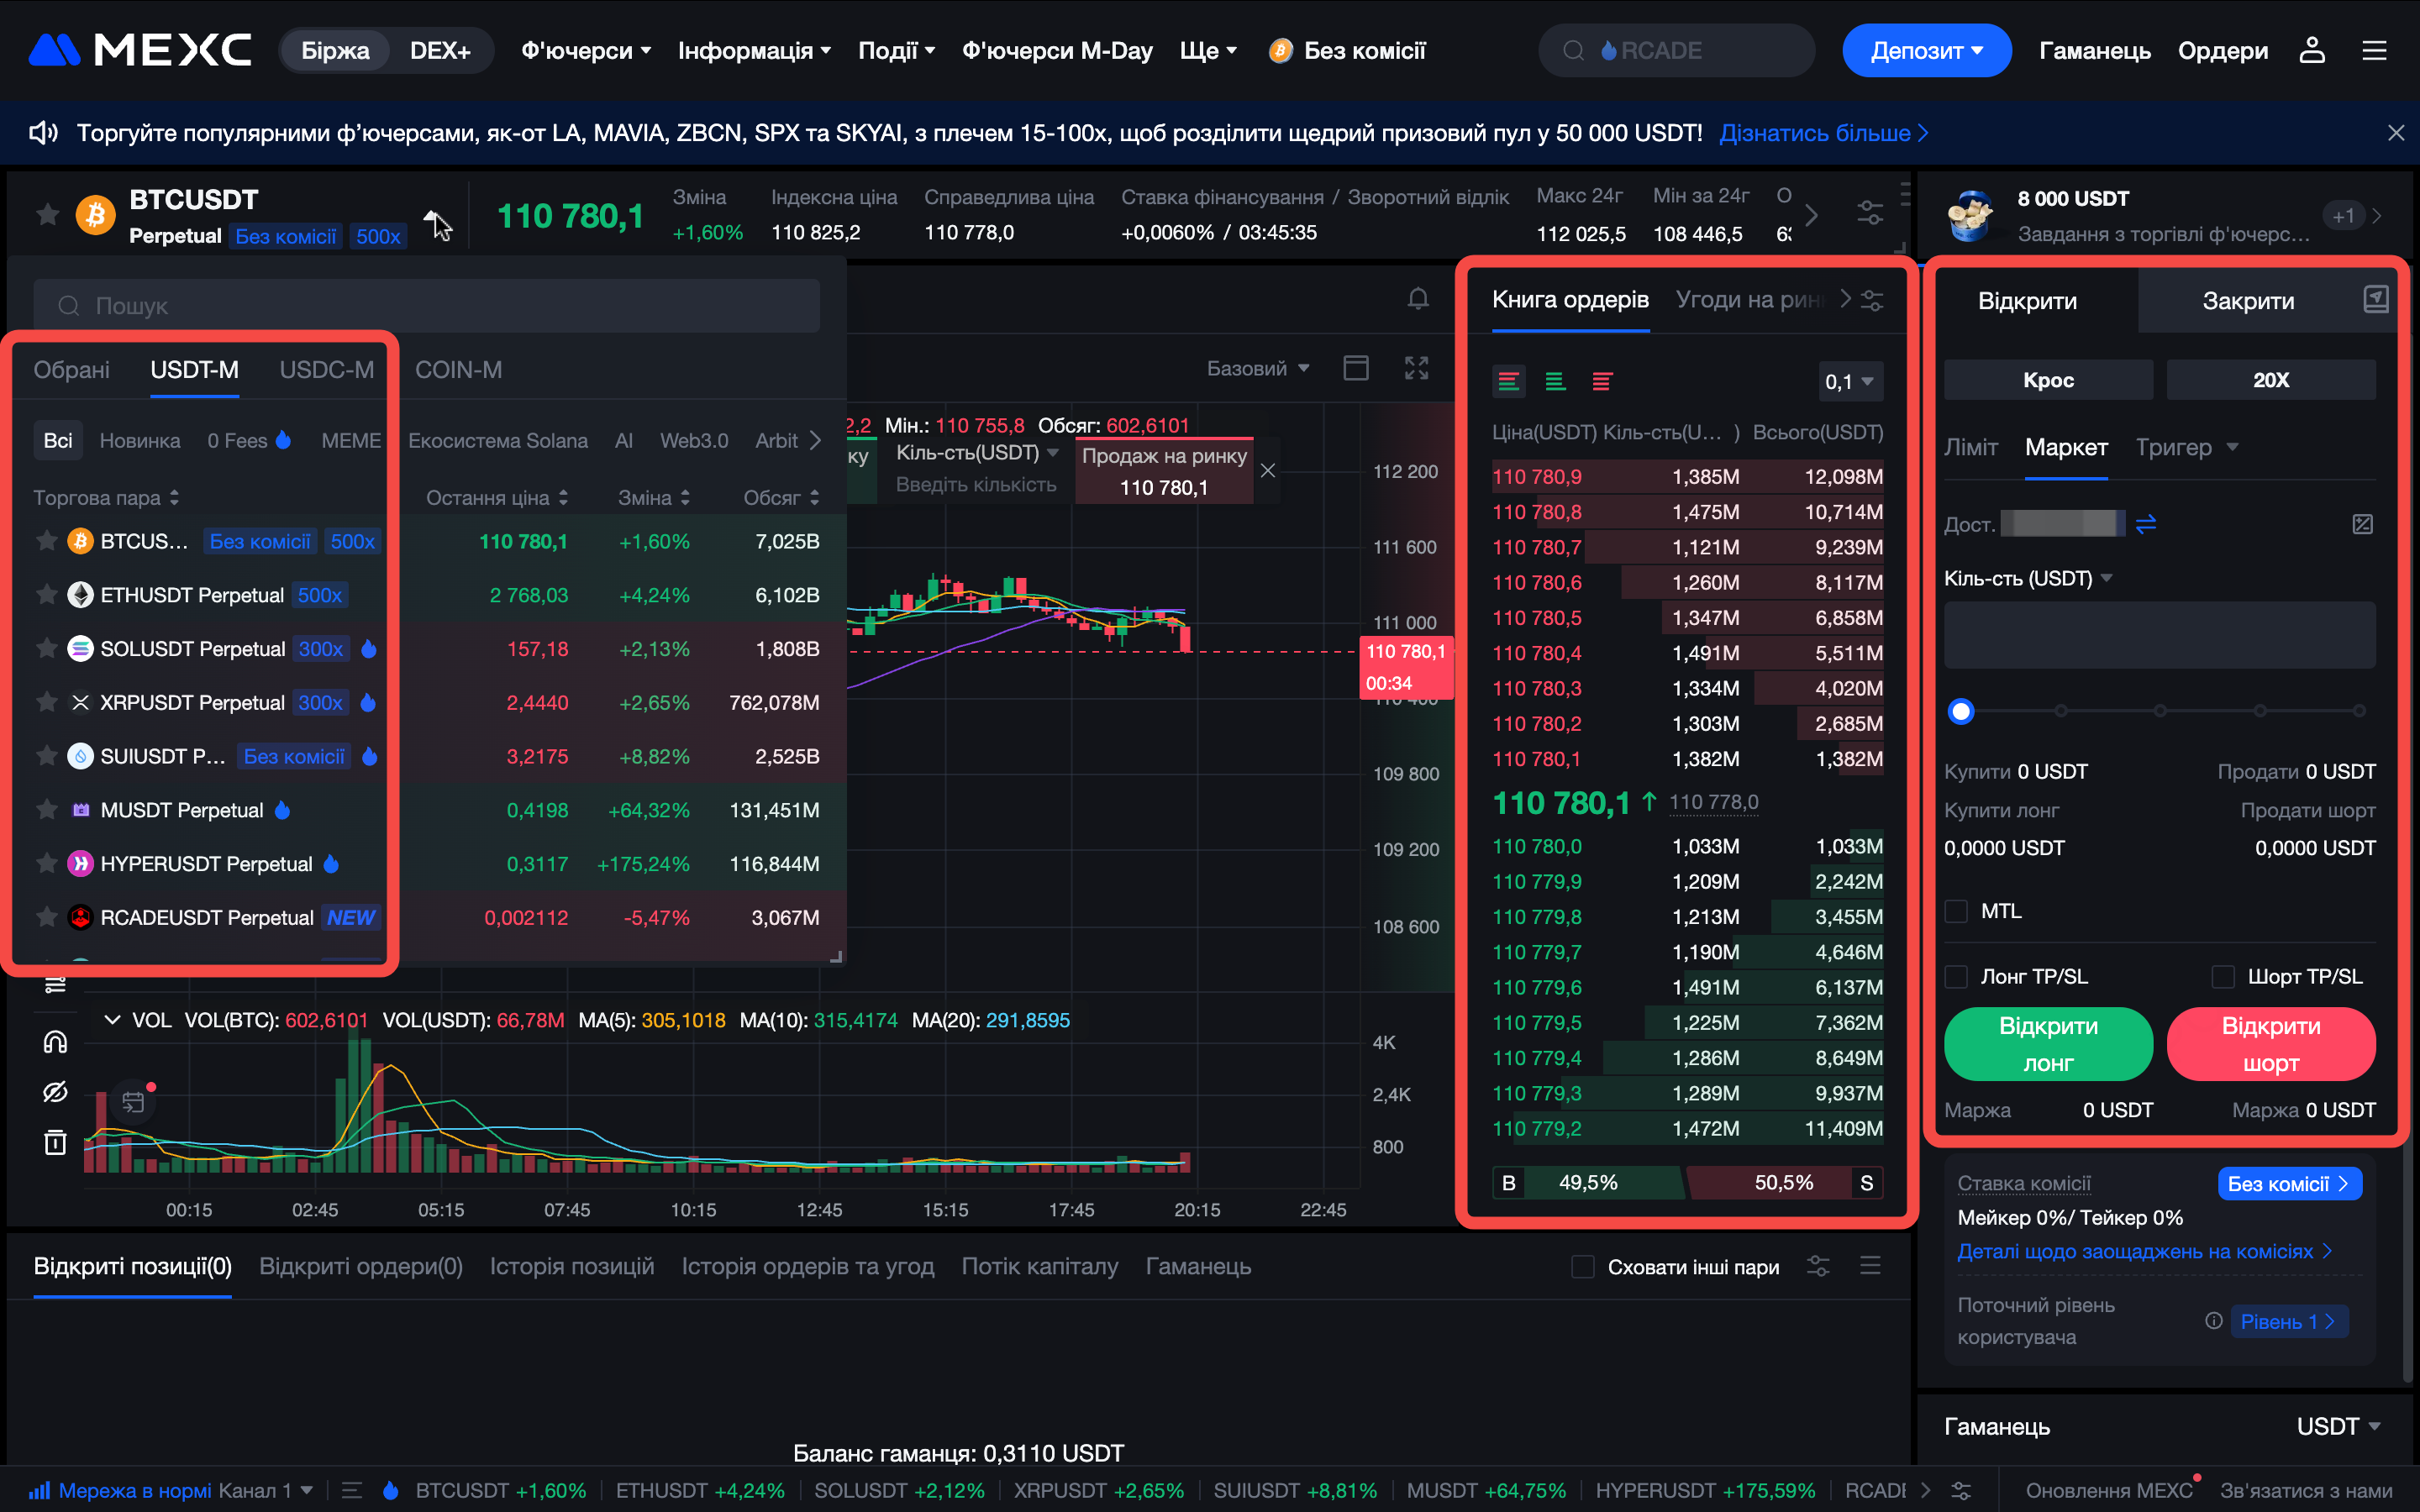Adjust 20X leverage button
The width and height of the screenshot is (2420, 1512).
click(x=2271, y=380)
